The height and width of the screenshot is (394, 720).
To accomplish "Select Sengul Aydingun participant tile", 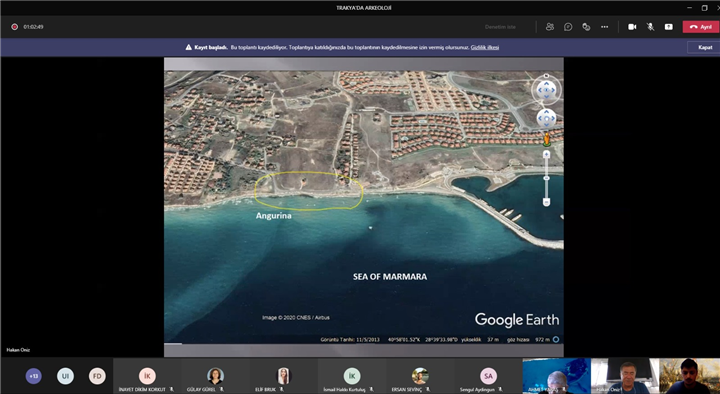I will pos(488,376).
